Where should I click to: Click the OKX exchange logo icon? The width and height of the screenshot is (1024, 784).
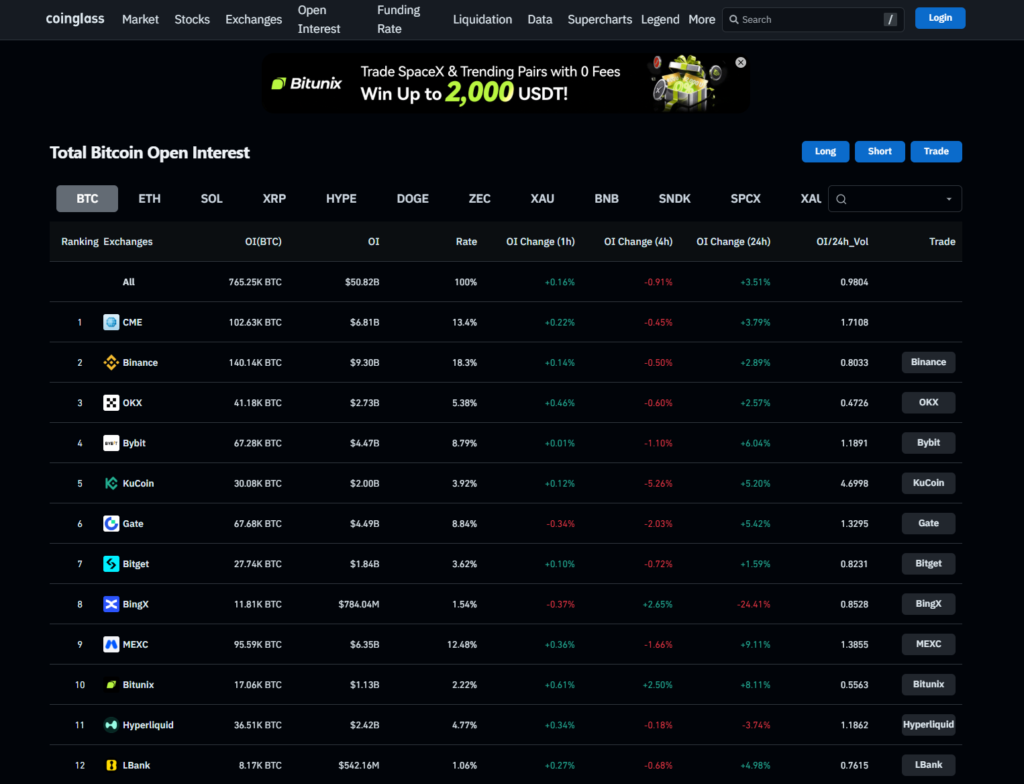coord(111,402)
